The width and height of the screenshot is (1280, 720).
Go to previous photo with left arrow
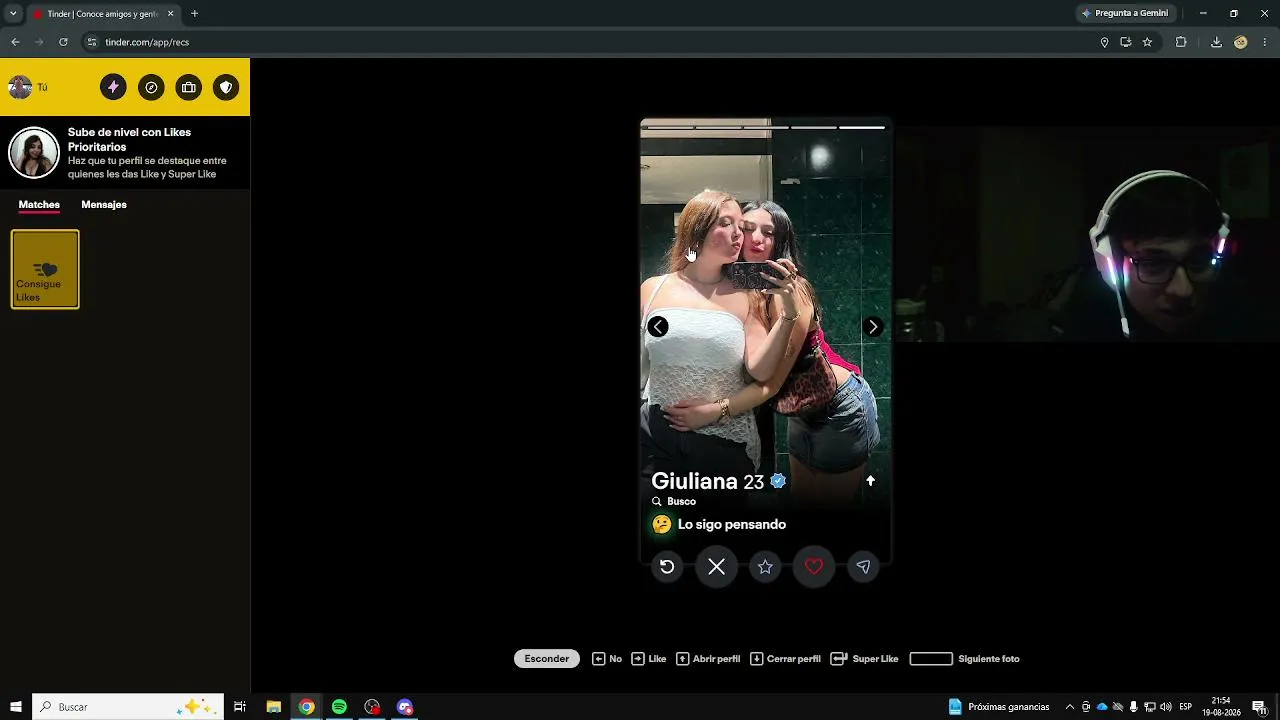coord(658,327)
